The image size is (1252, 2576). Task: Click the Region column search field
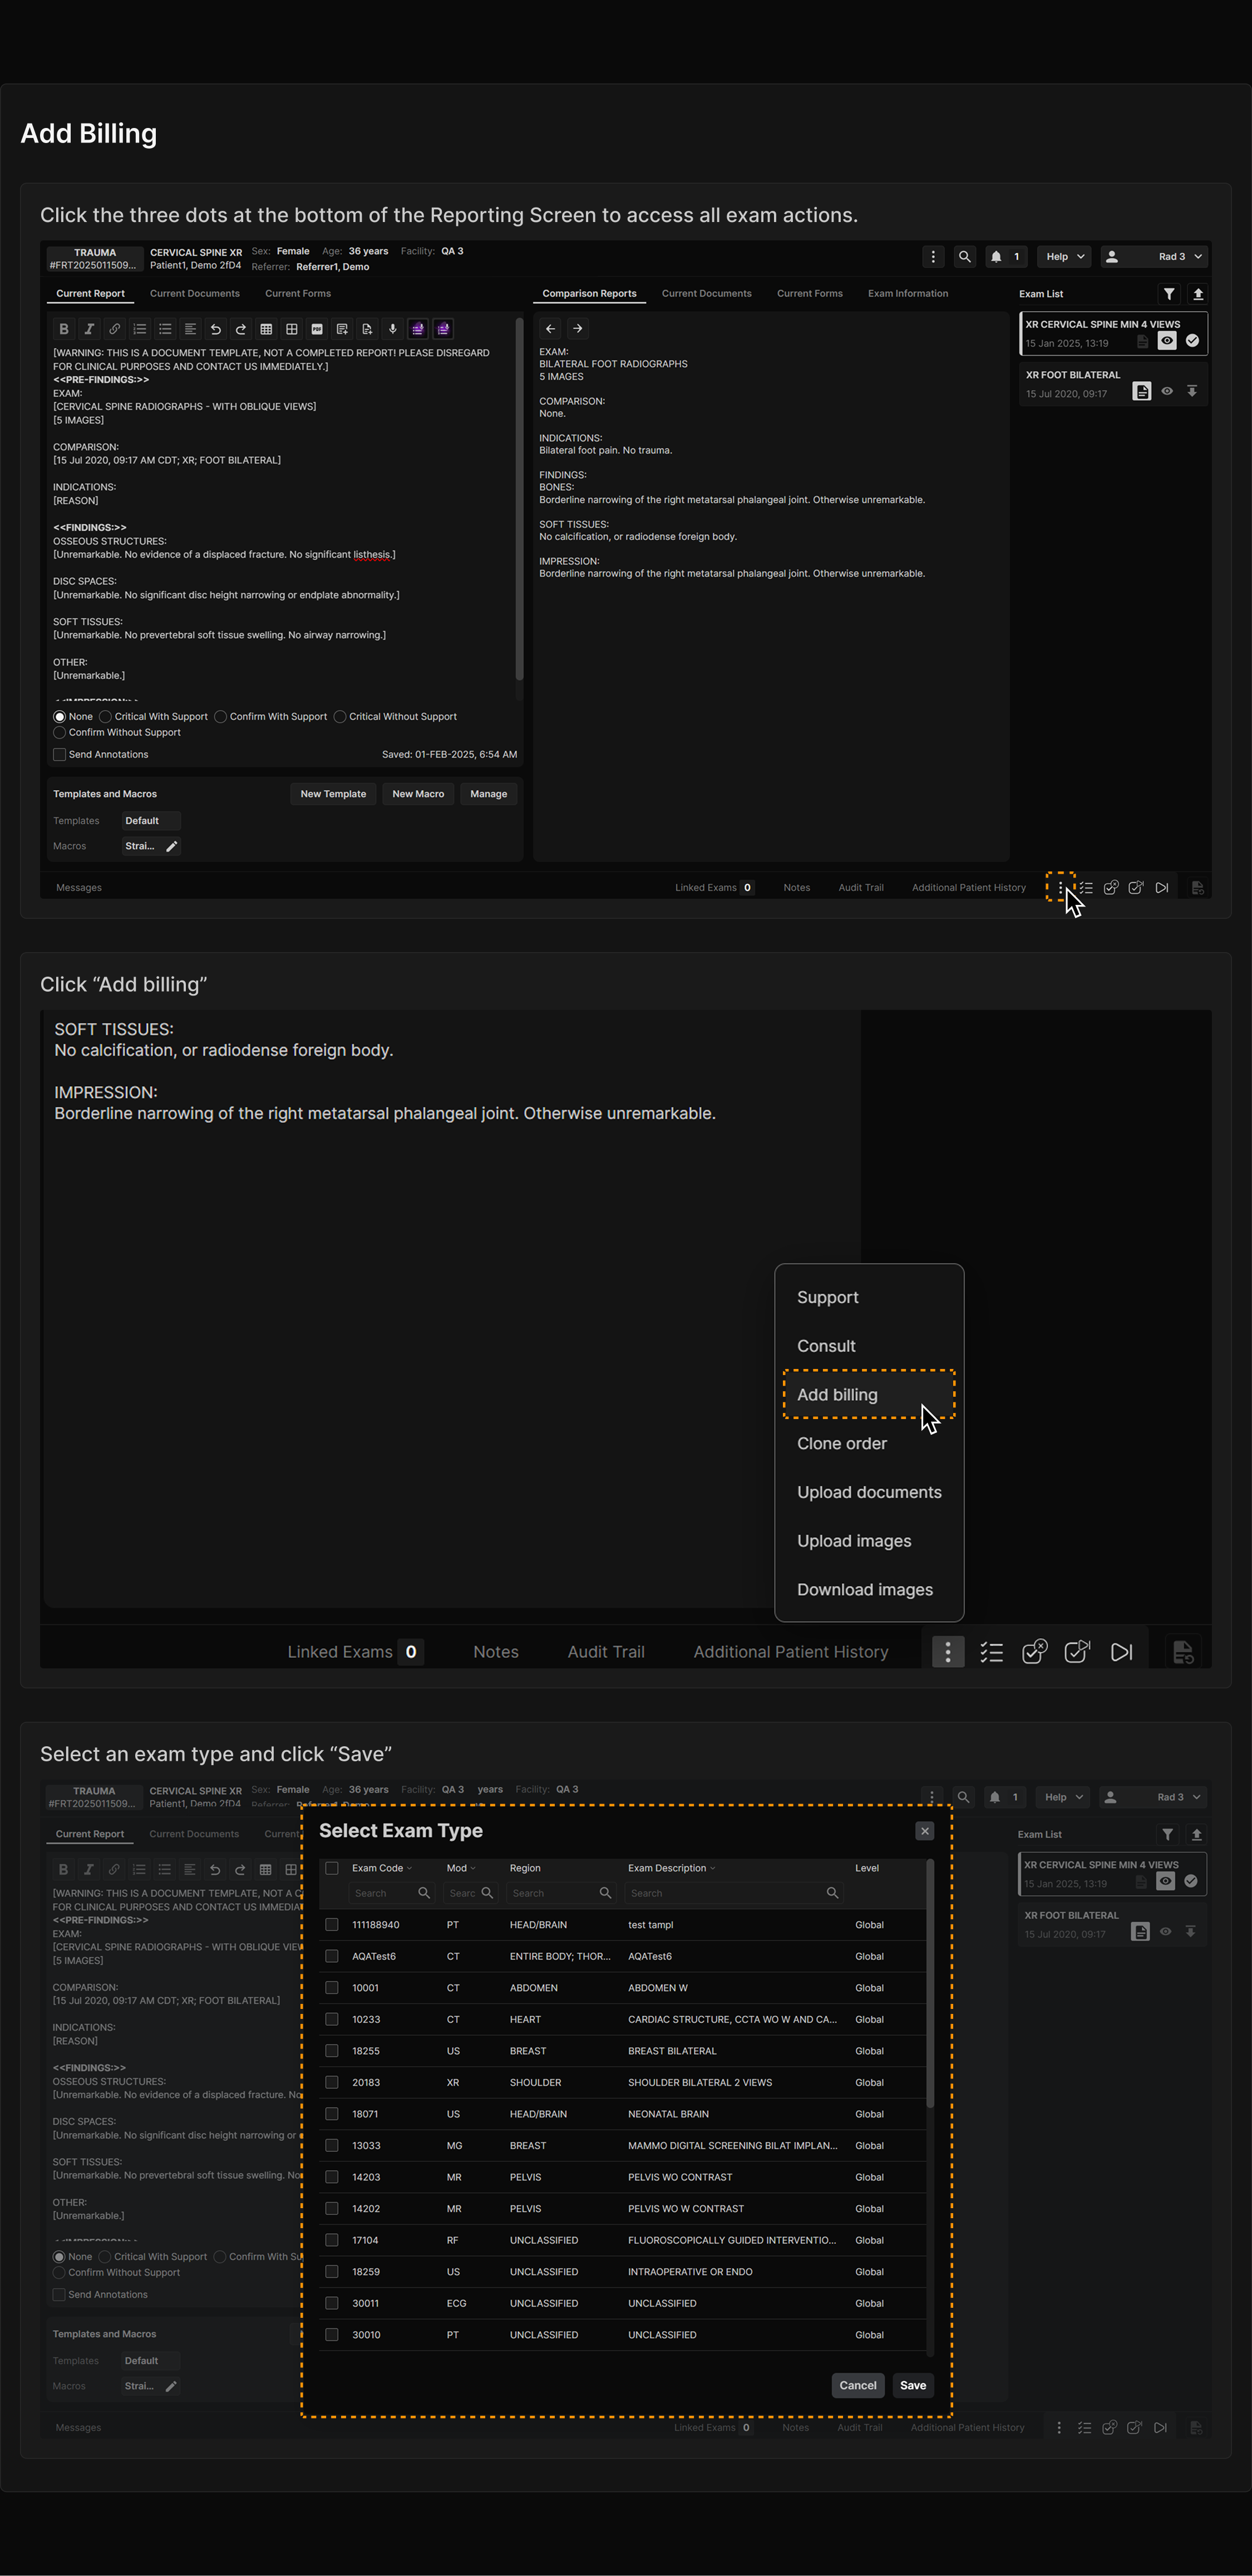coord(560,1893)
